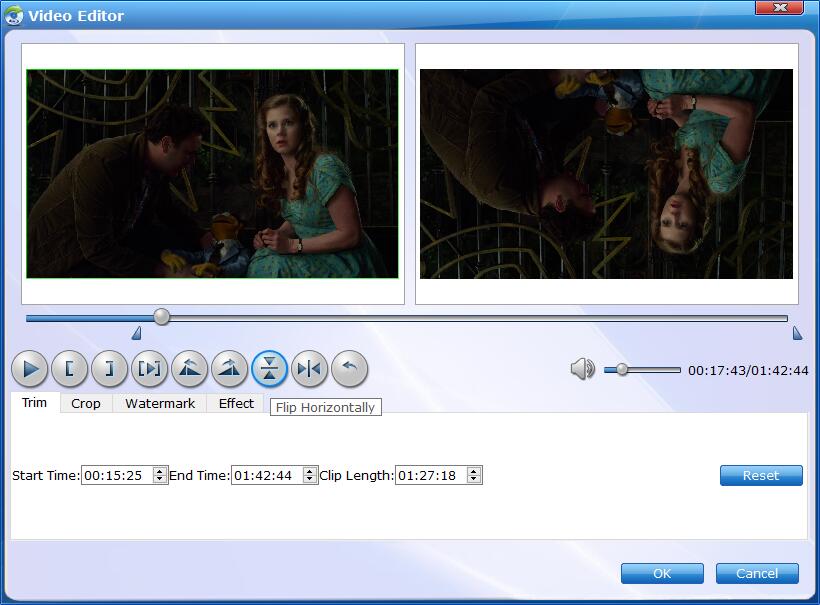
Task: Confirm edits with OK button
Action: pyautogui.click(x=662, y=574)
